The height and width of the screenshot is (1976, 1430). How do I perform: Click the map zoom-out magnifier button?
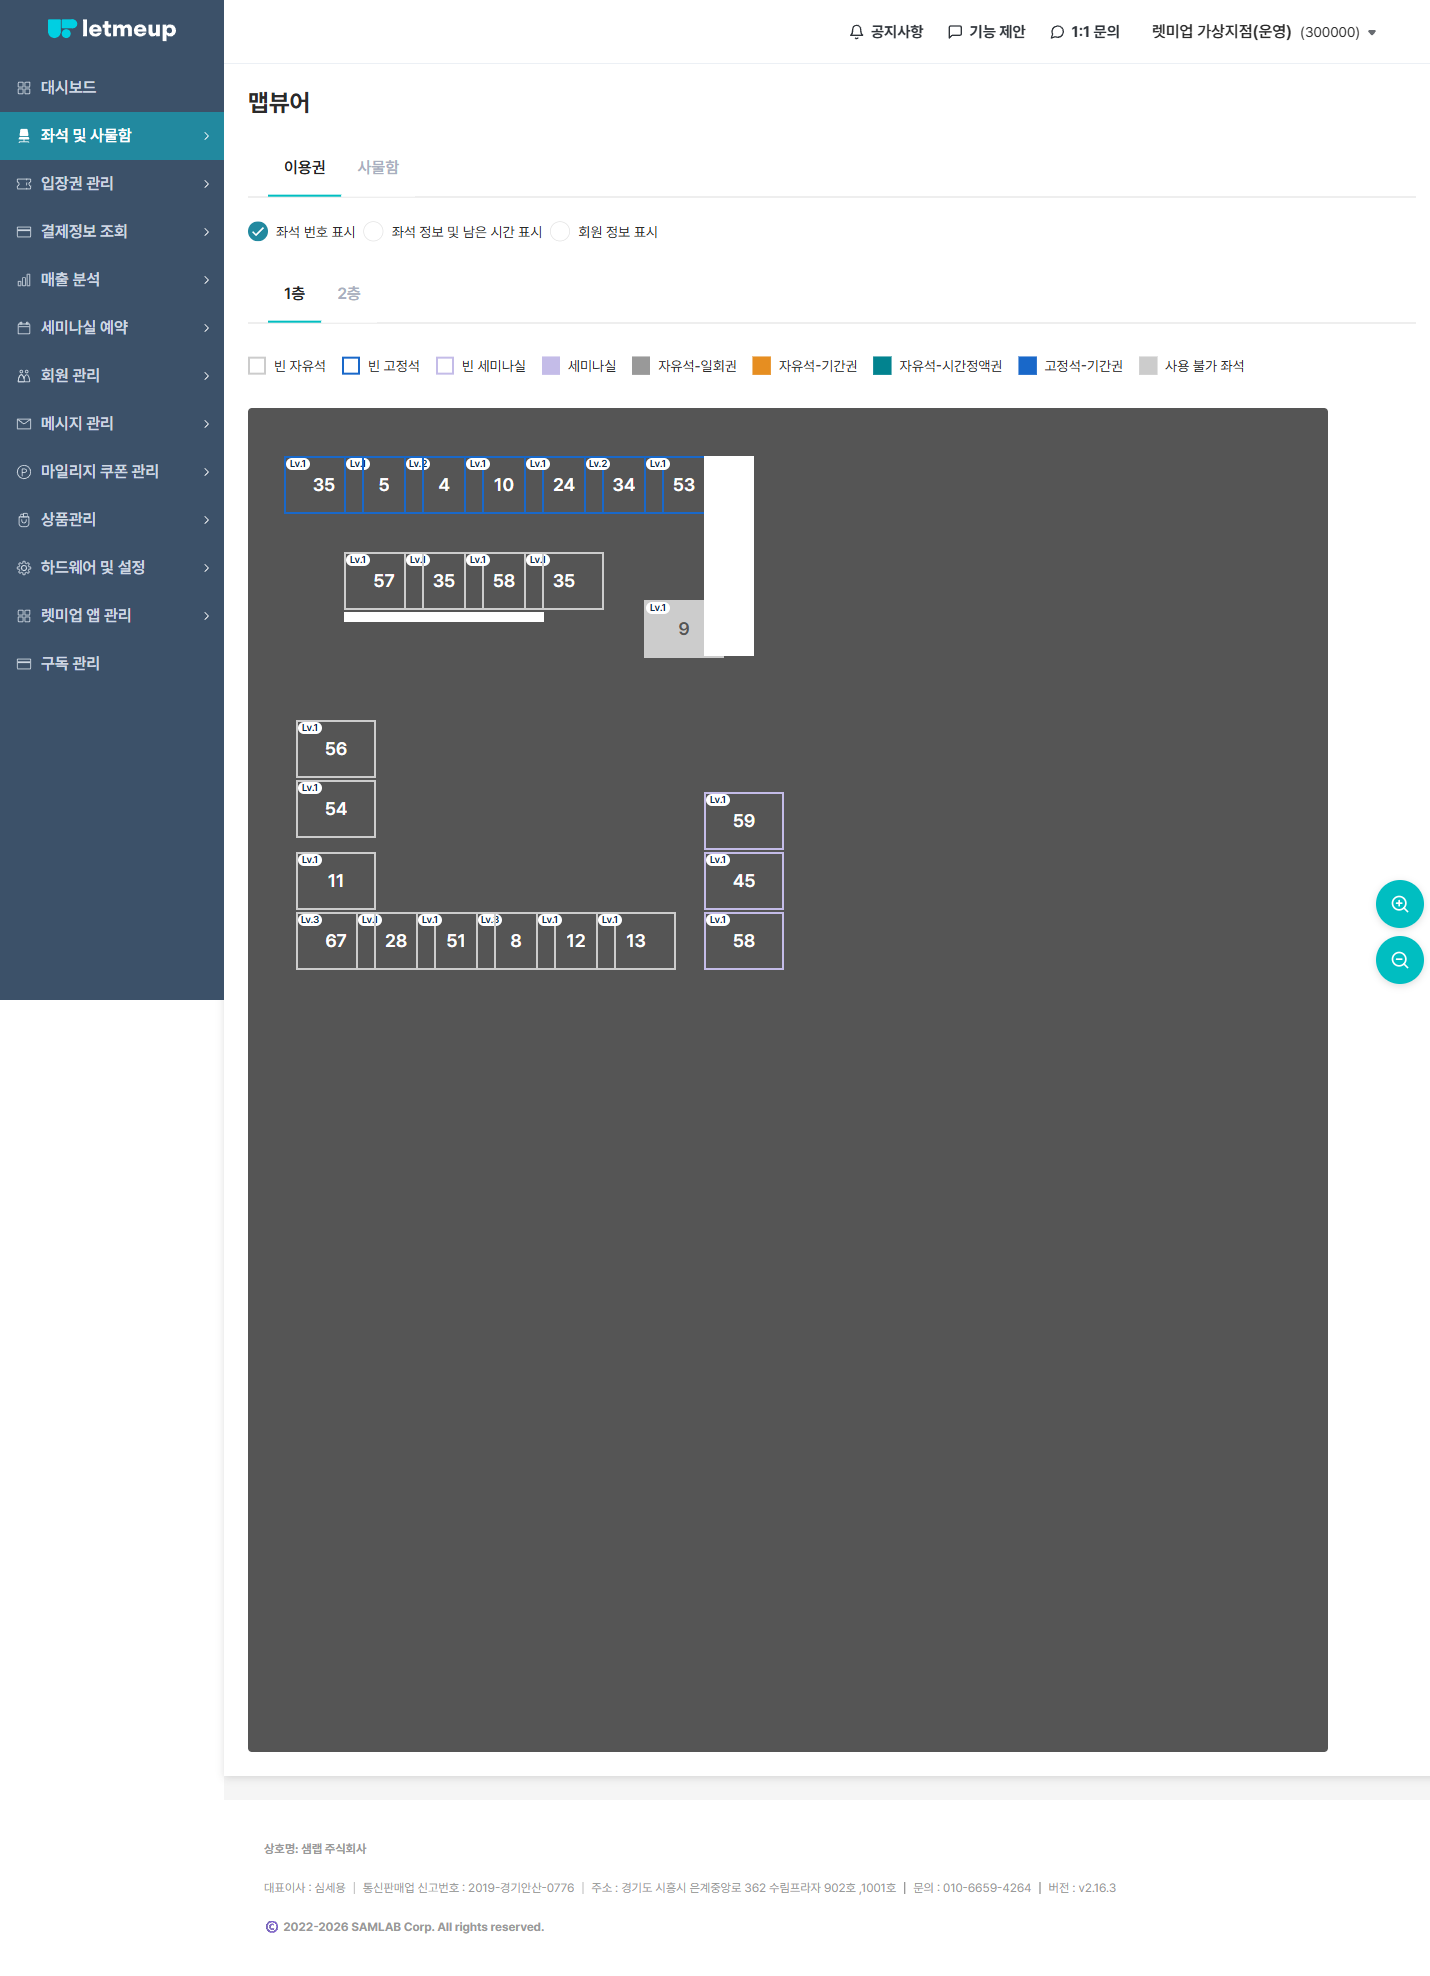coord(1400,960)
